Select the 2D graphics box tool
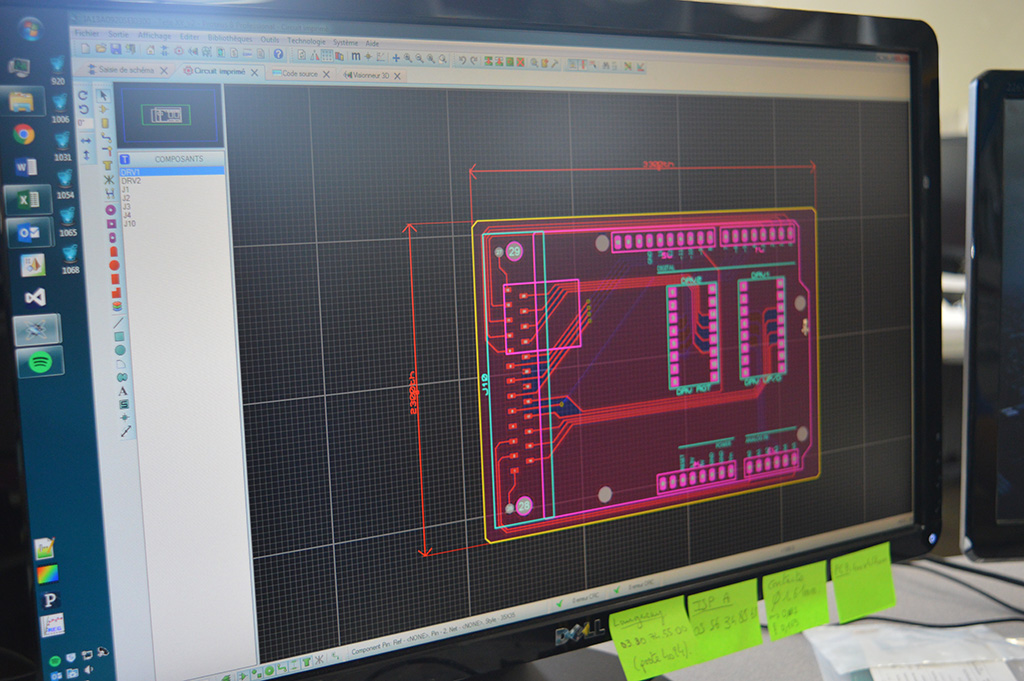Image resolution: width=1024 pixels, height=681 pixels. (119, 337)
